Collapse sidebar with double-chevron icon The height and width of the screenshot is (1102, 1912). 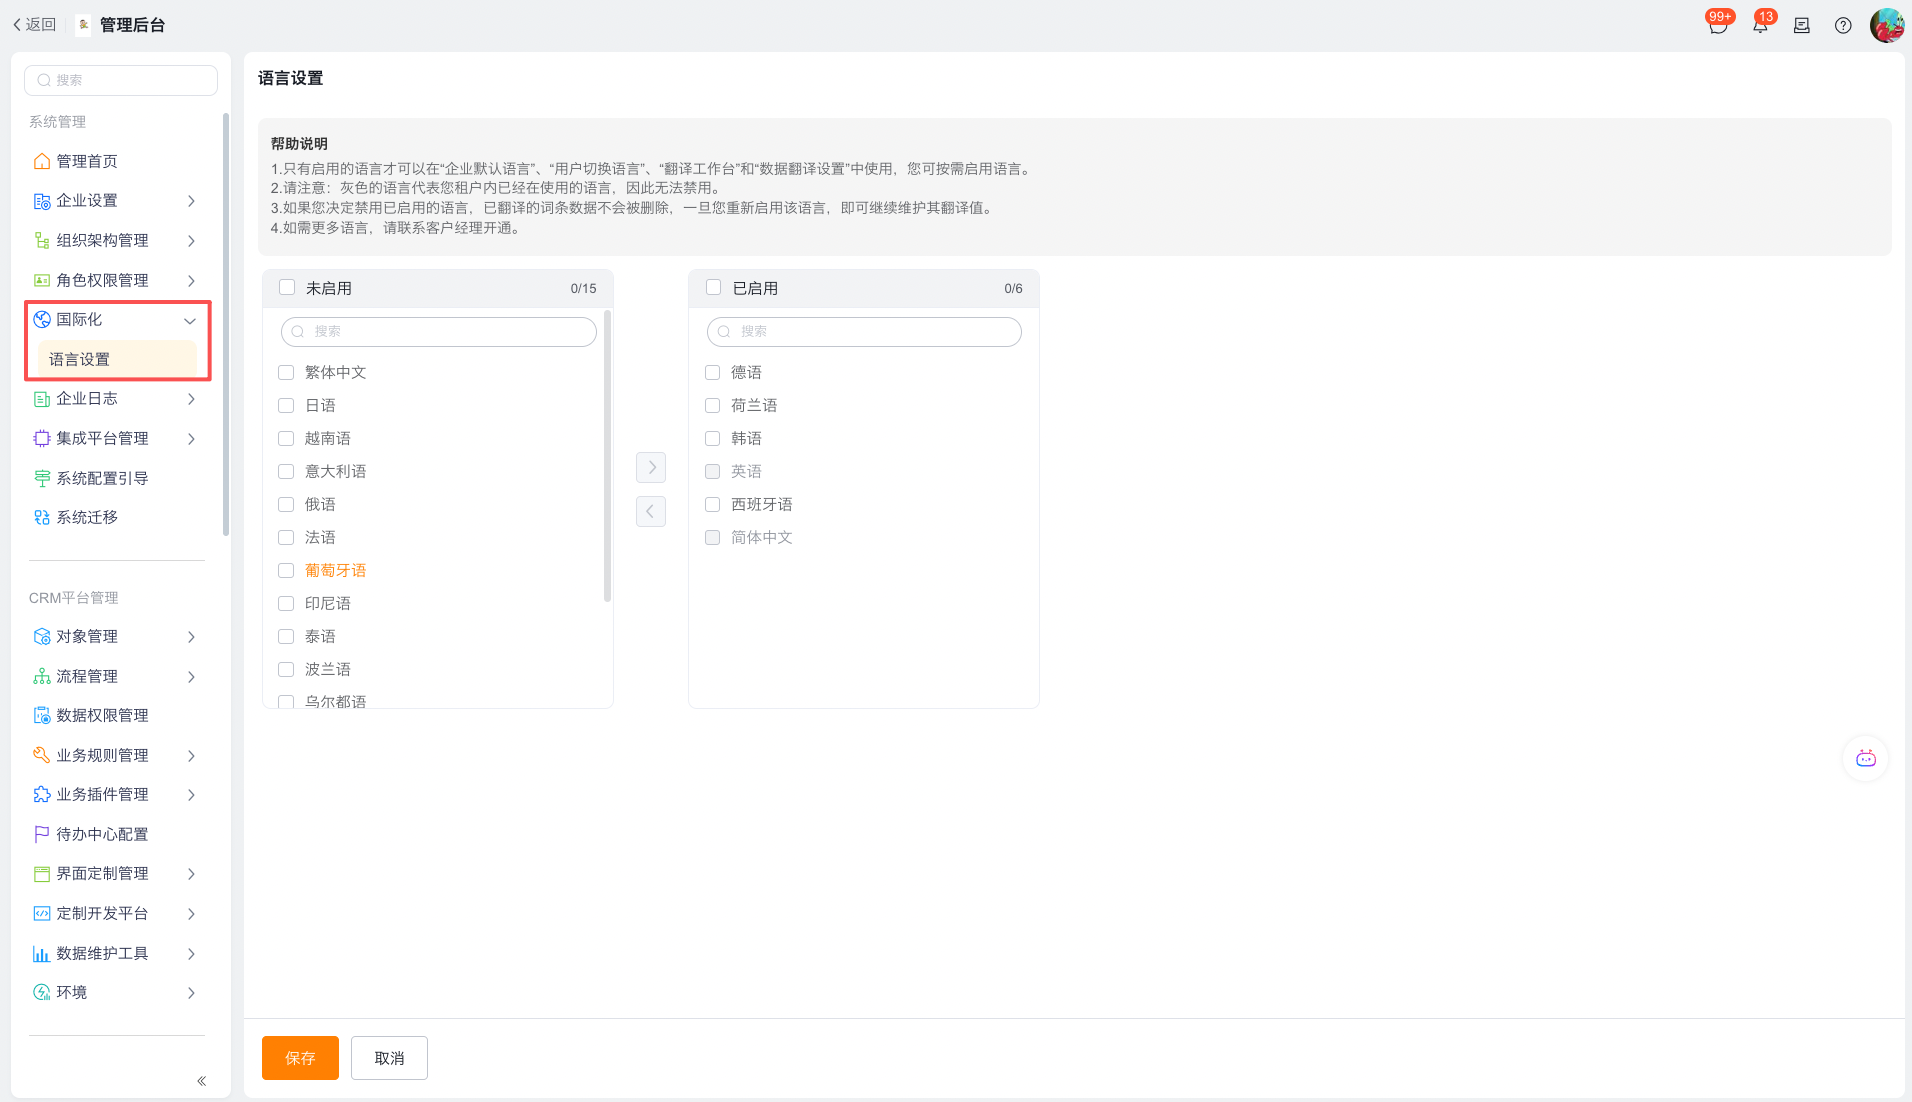pos(201,1081)
